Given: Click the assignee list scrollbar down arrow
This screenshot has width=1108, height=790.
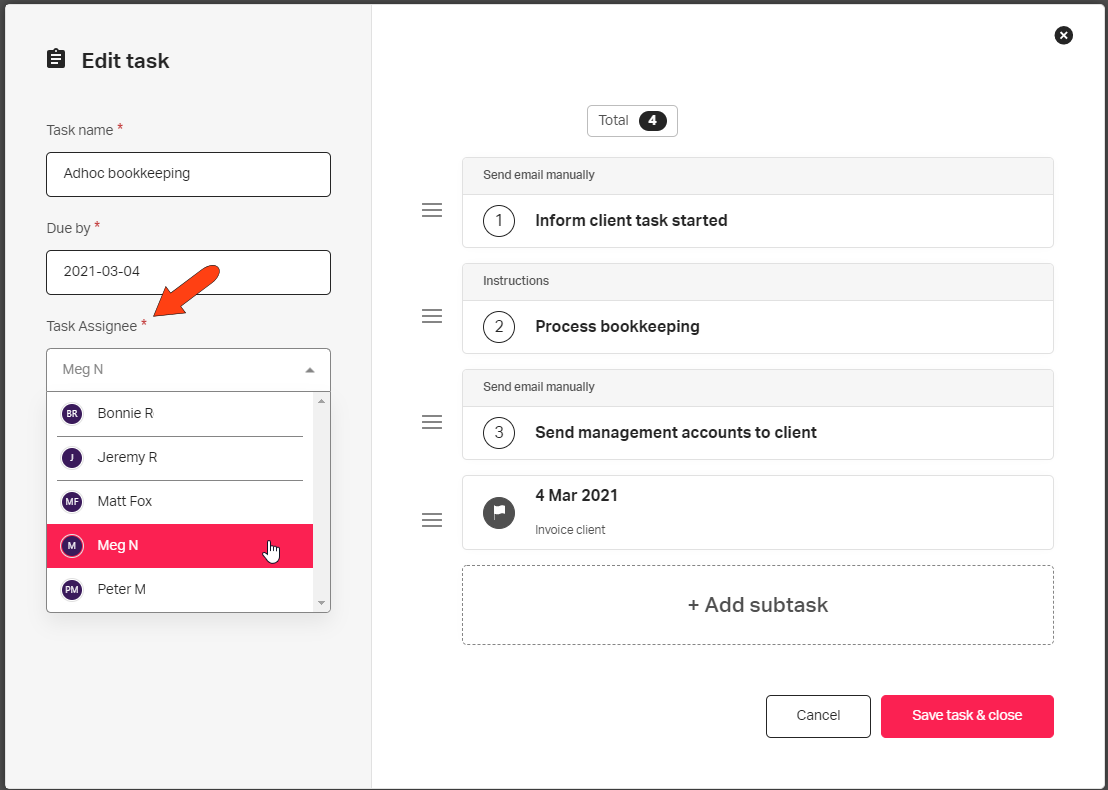Looking at the screenshot, I should tap(322, 603).
